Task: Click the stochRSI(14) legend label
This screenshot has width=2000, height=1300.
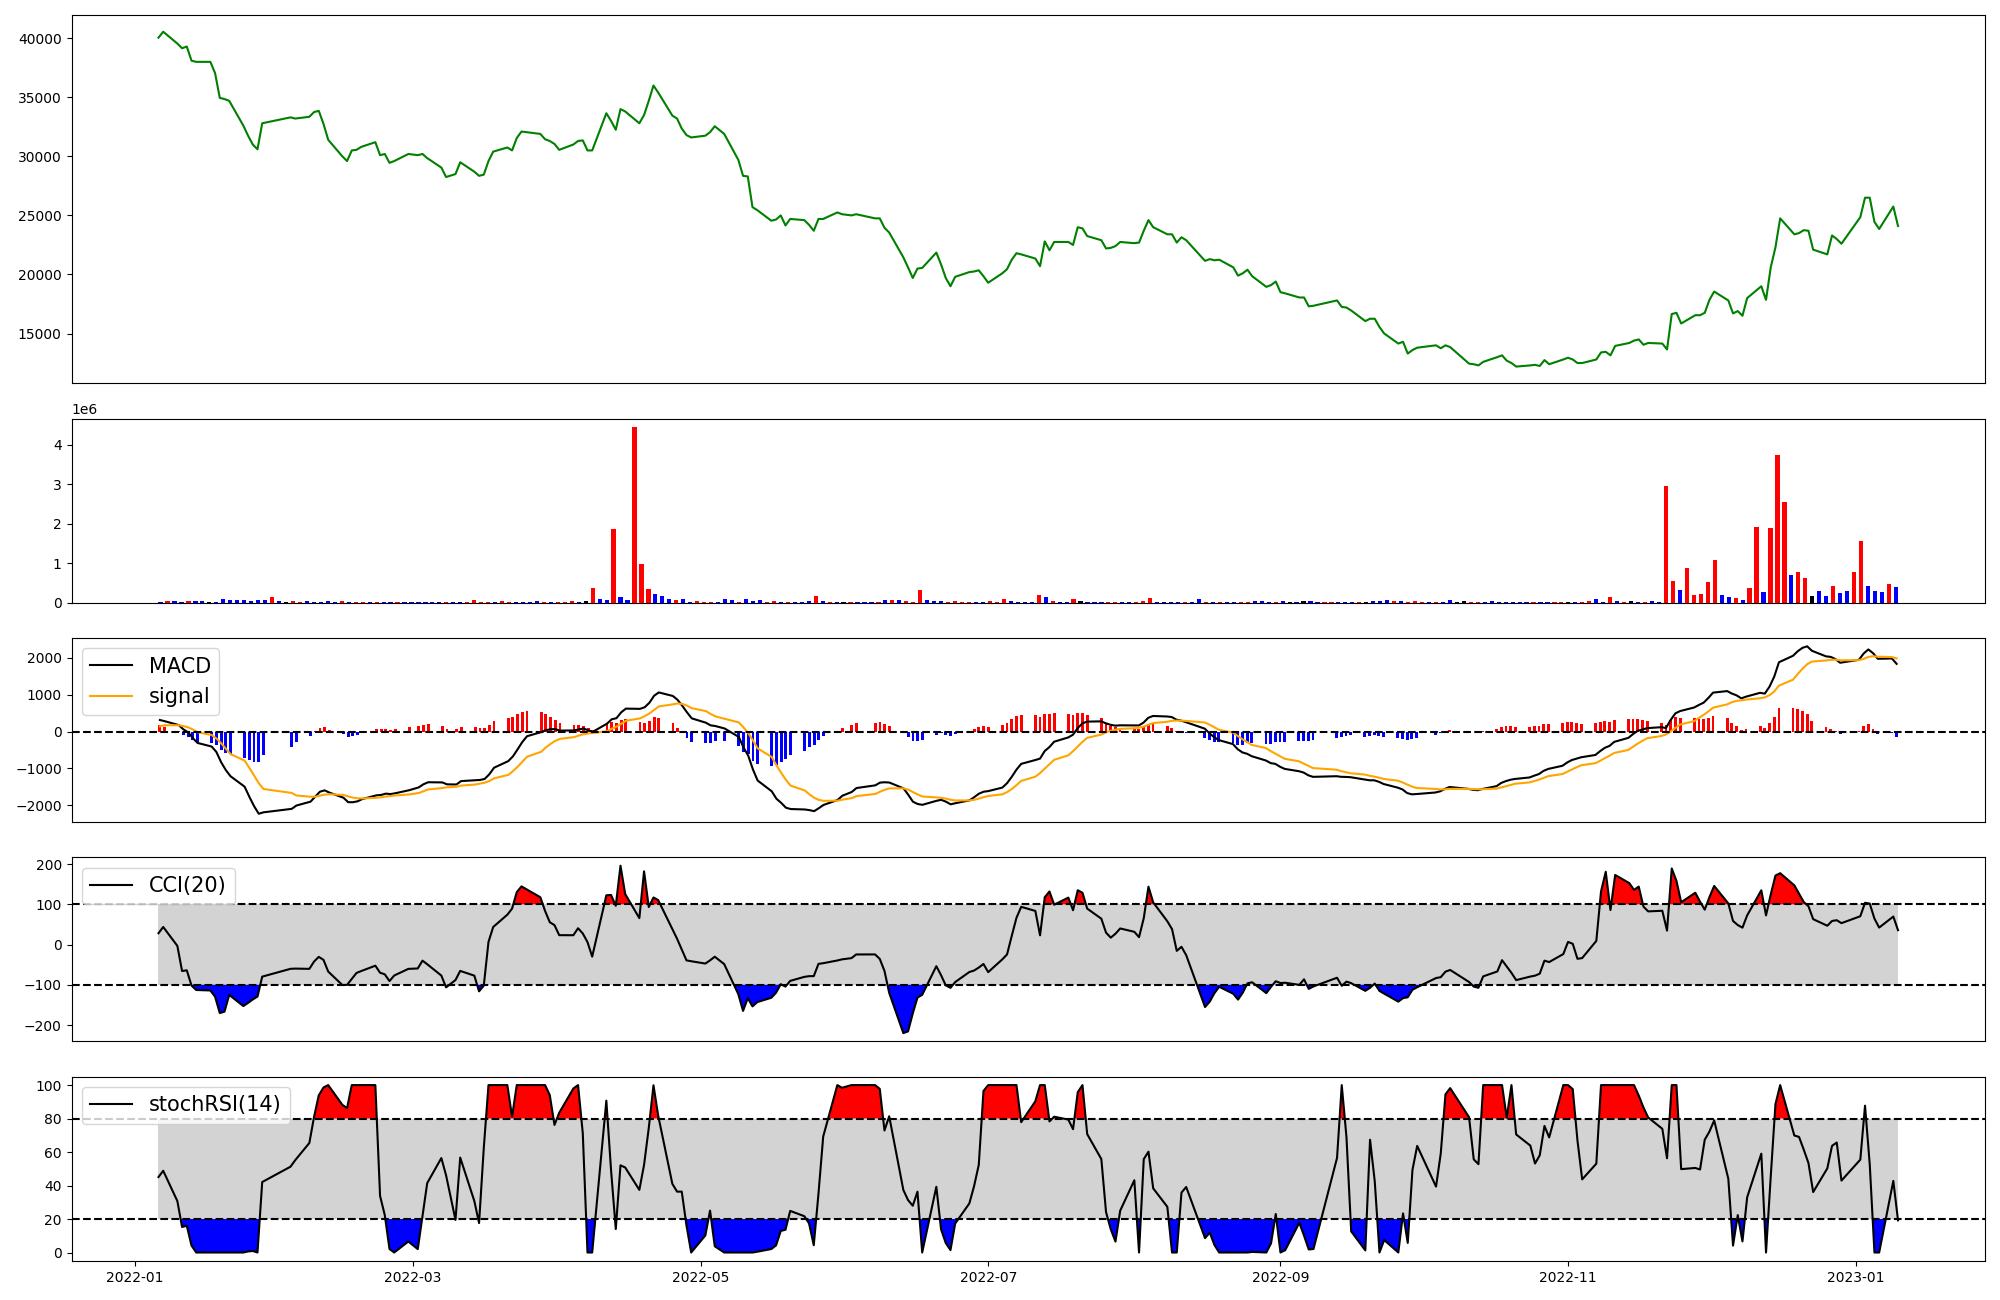Action: coord(214,1104)
